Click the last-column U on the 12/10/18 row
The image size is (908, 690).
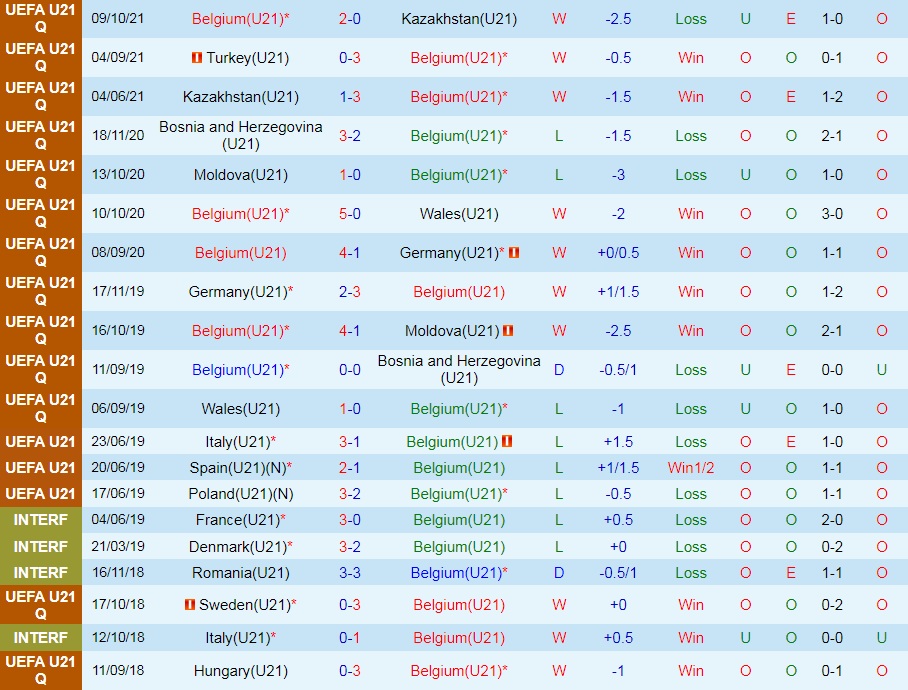(x=881, y=638)
